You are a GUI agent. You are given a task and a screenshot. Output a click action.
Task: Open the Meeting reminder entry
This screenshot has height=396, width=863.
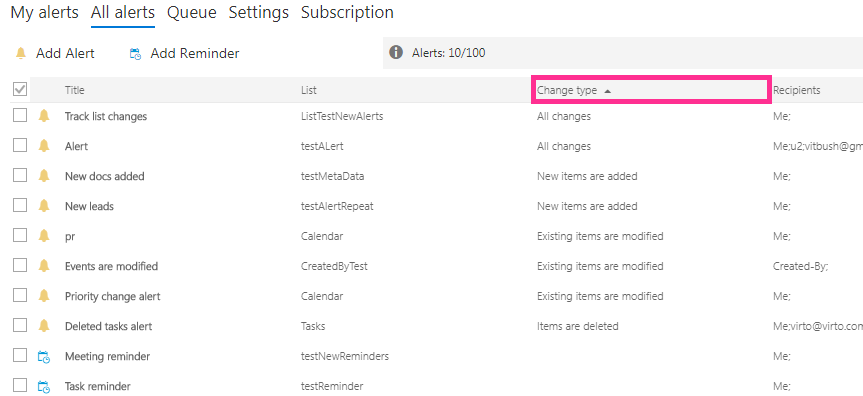107,356
